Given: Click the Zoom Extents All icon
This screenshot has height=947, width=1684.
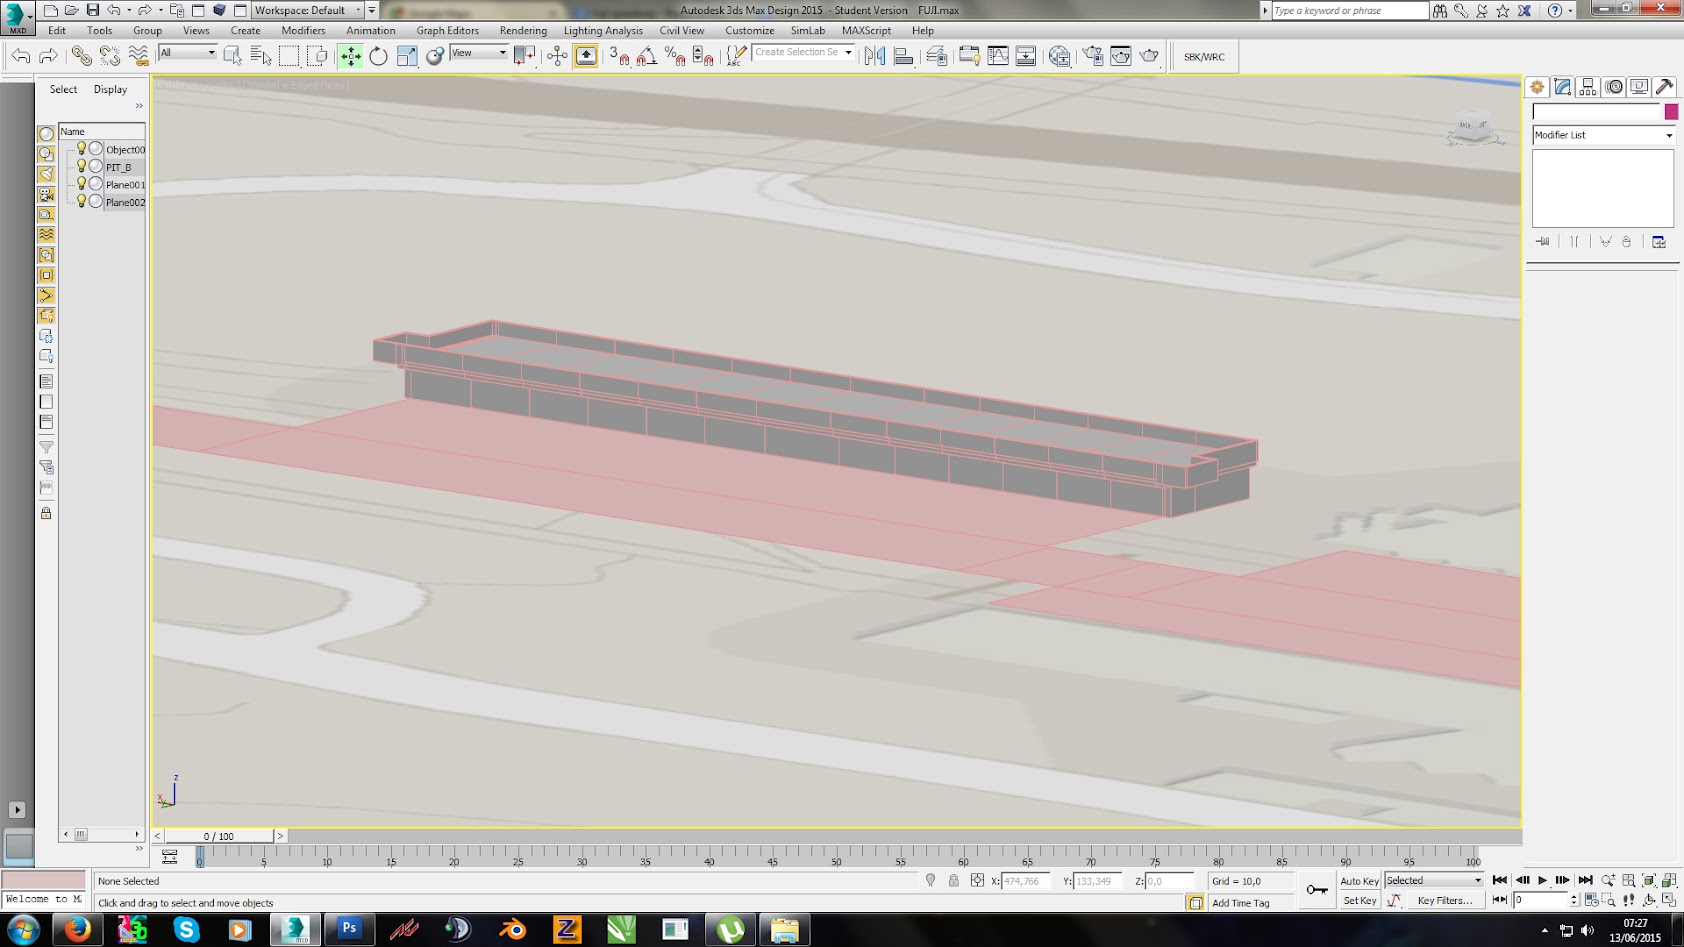Looking at the screenshot, I should tap(1669, 881).
